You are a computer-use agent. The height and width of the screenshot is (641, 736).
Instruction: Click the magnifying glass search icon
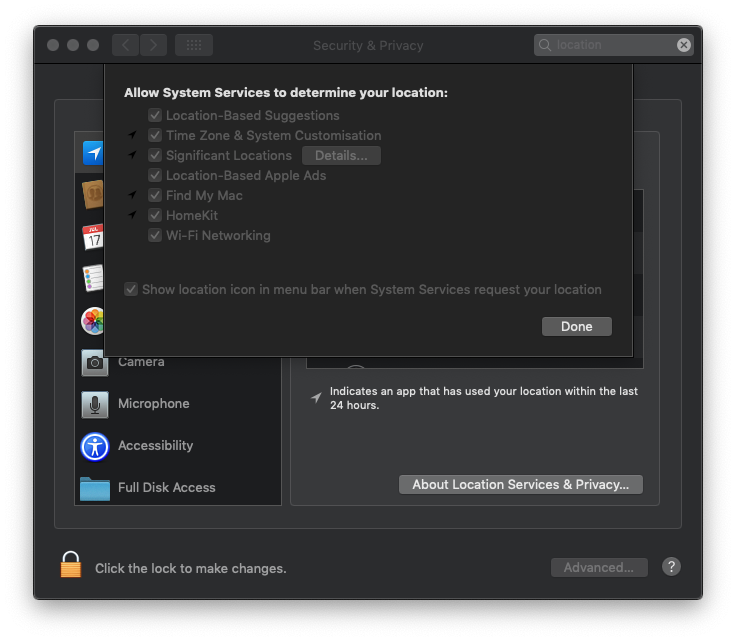(544, 45)
